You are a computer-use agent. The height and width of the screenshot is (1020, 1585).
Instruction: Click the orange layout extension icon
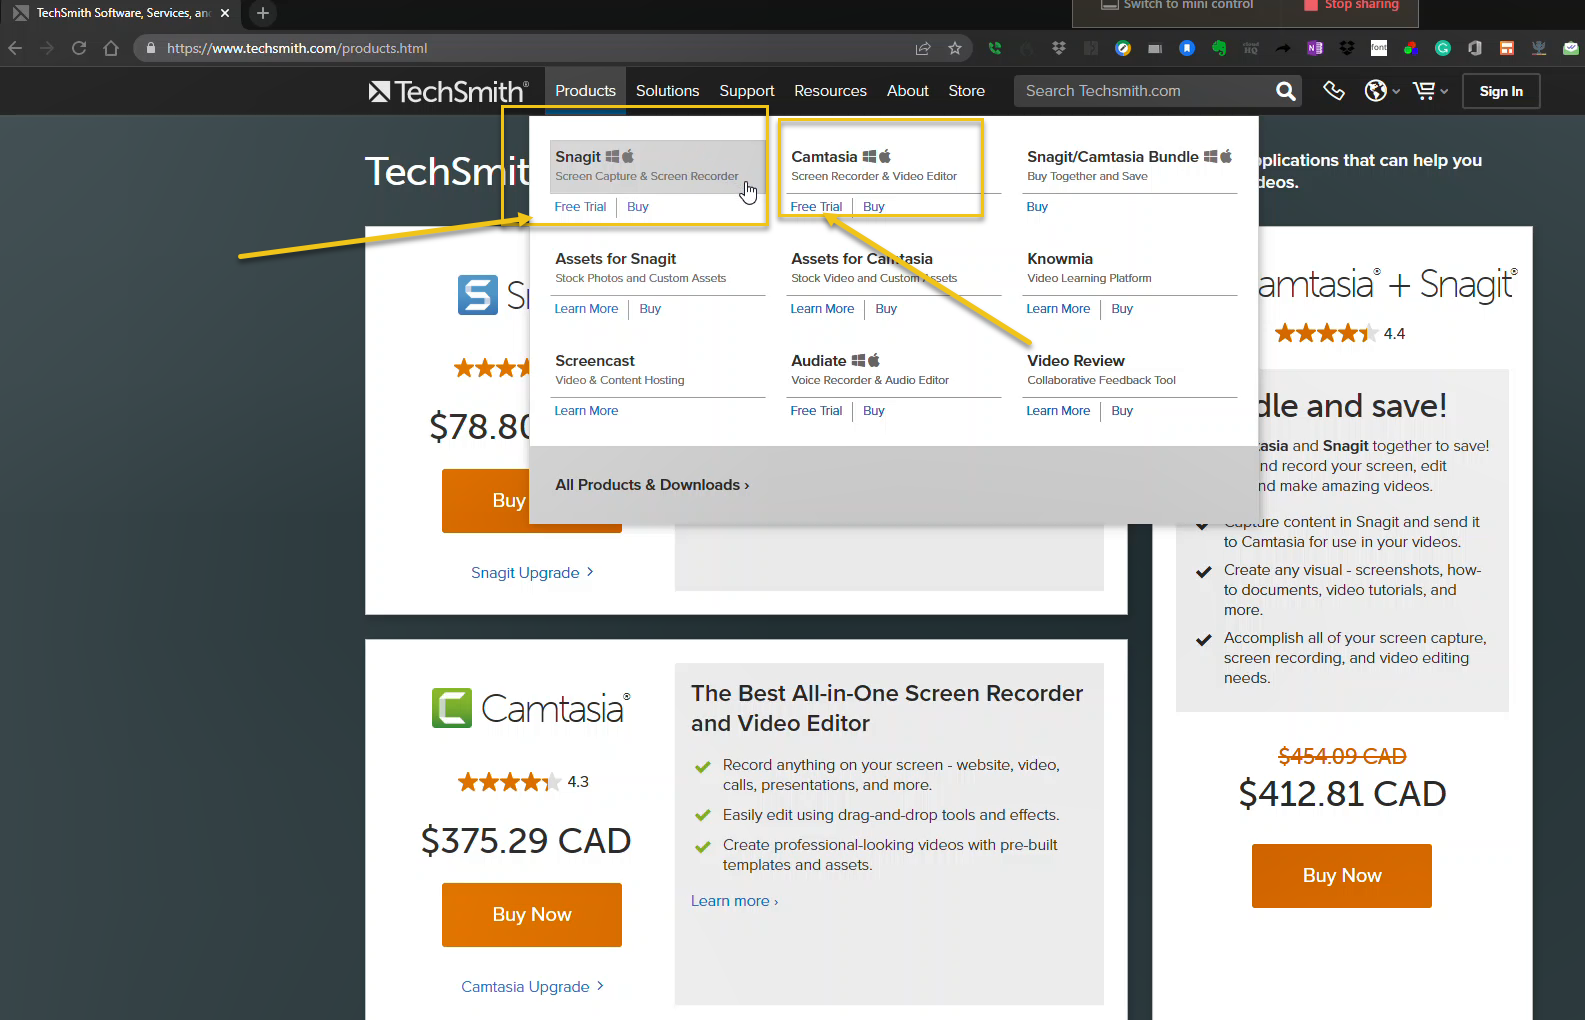click(x=1507, y=48)
